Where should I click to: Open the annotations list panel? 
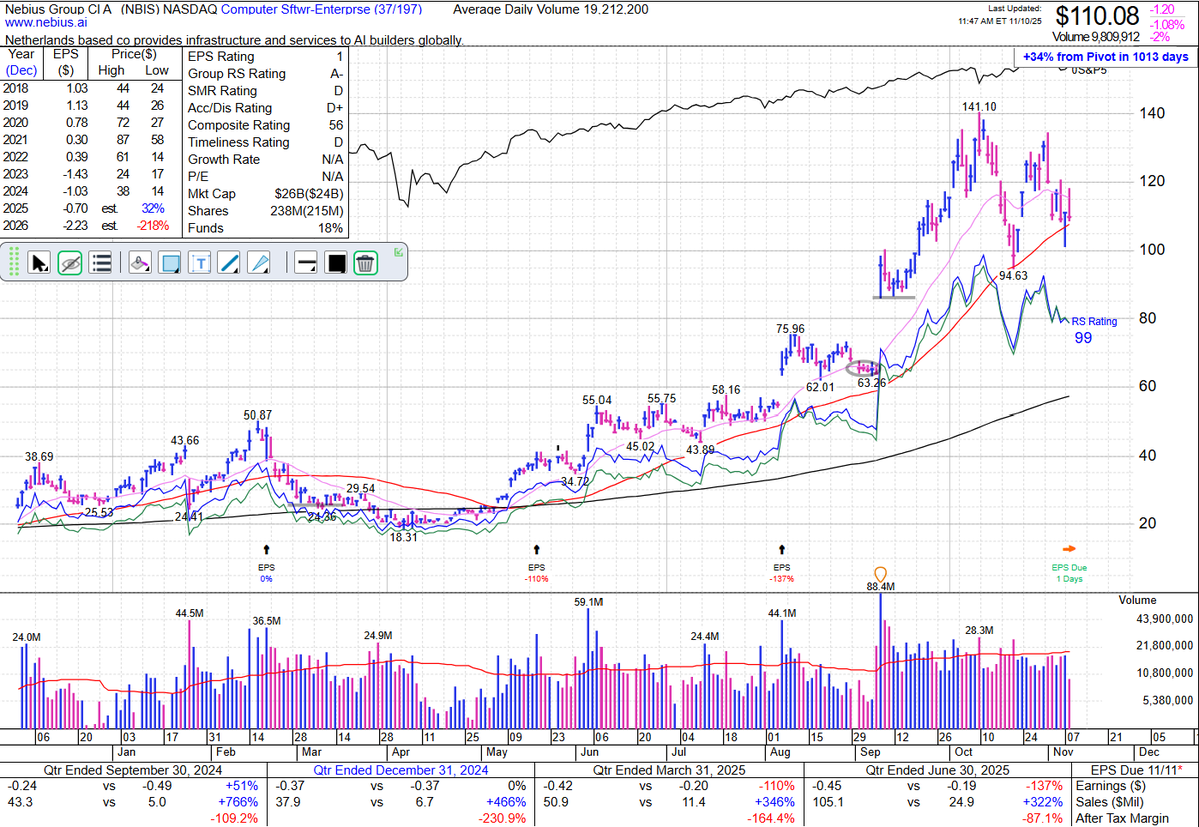click(98, 262)
